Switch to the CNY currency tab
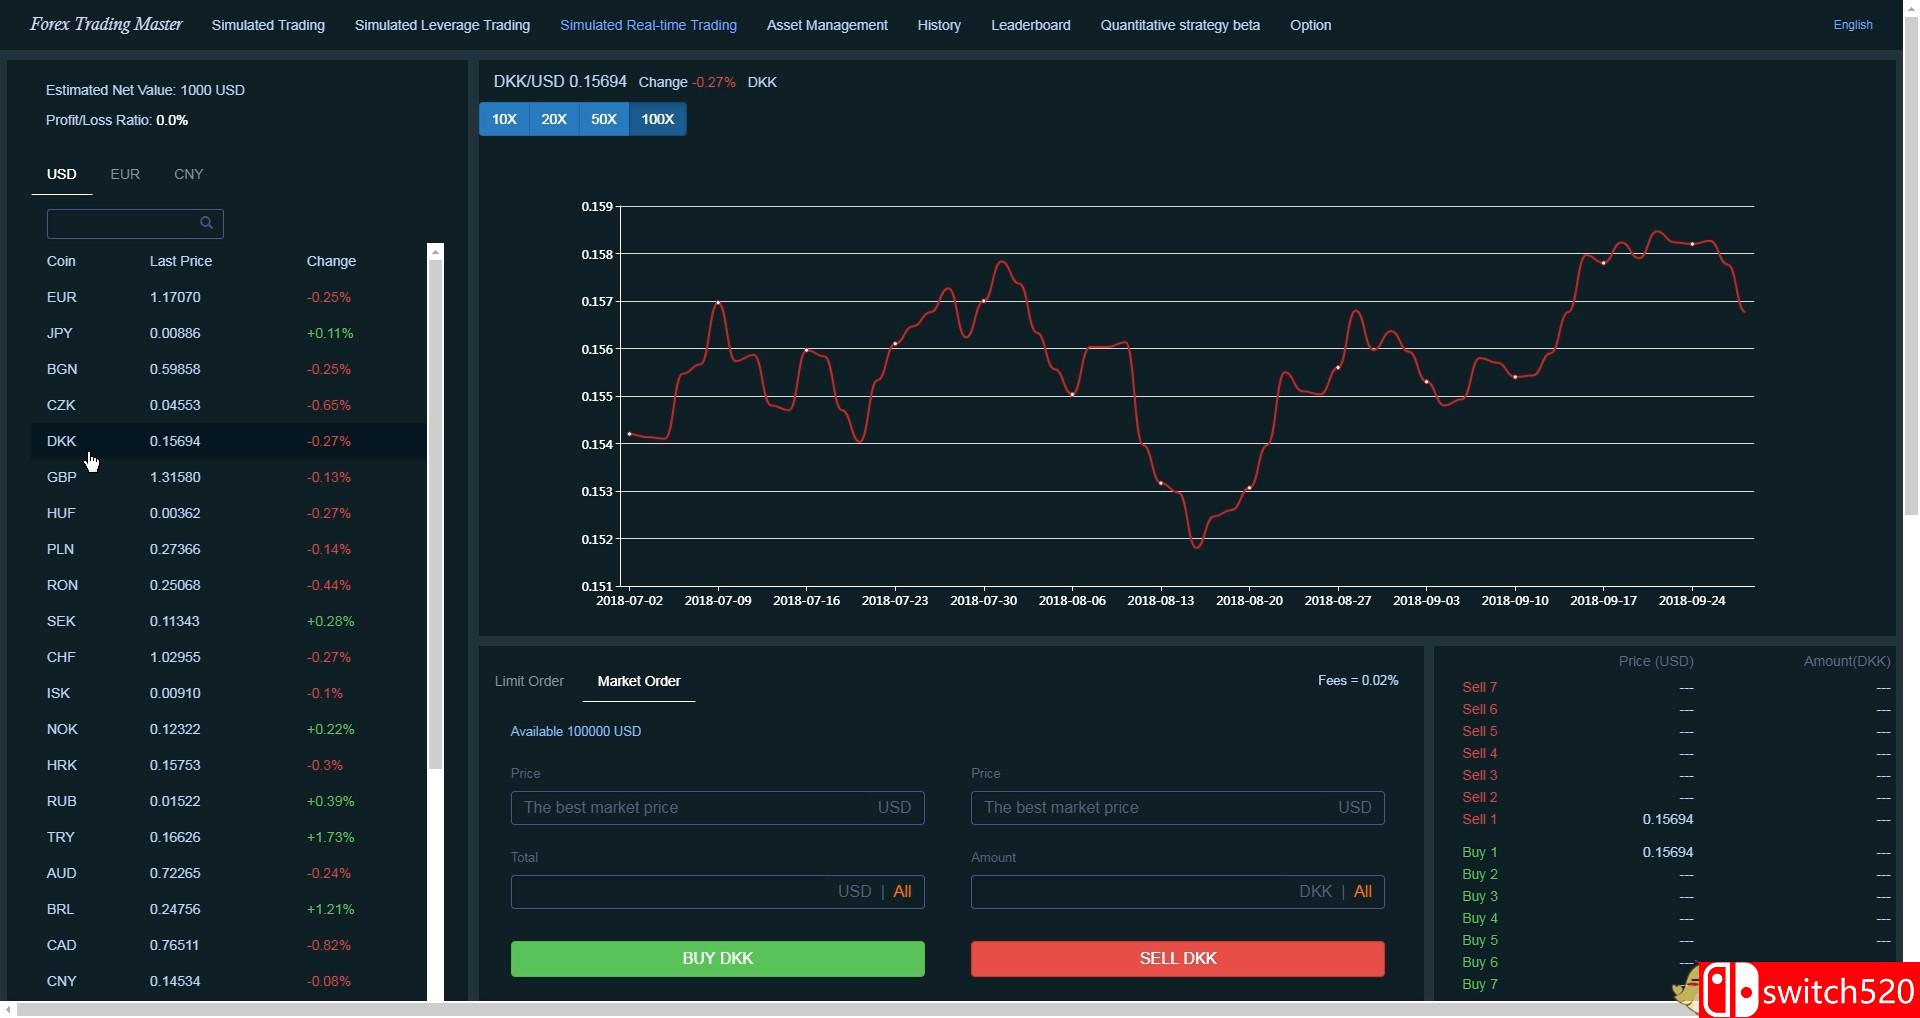This screenshot has height=1018, width=1920. 188,174
